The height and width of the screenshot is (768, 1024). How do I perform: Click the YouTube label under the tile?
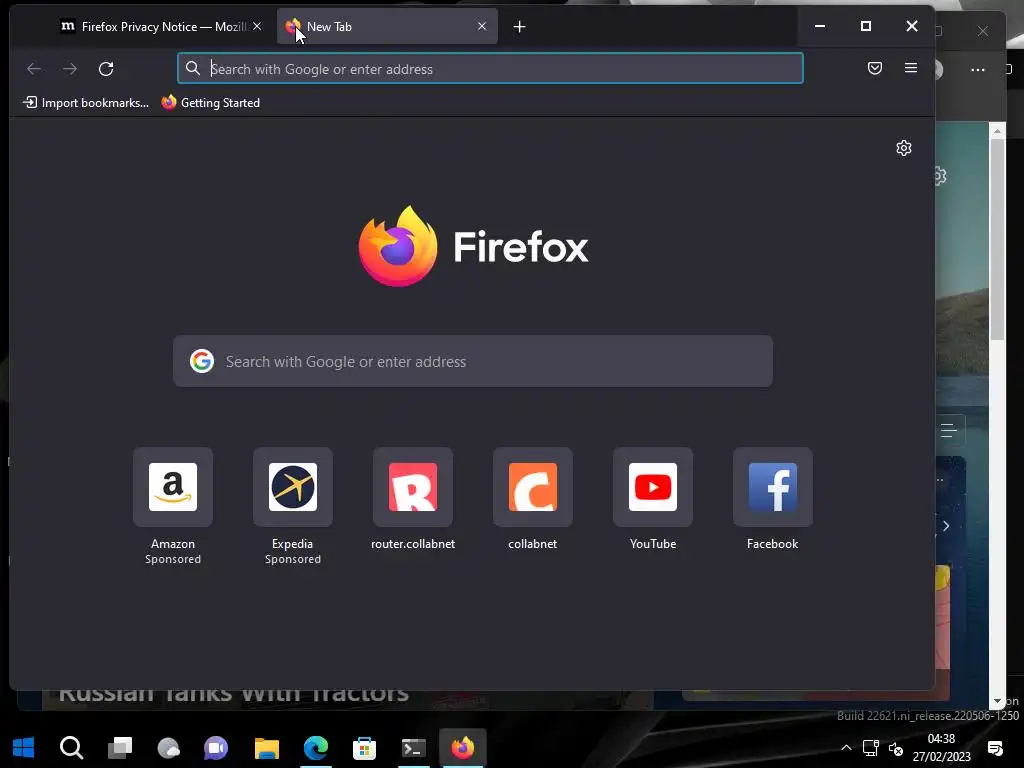tap(653, 544)
